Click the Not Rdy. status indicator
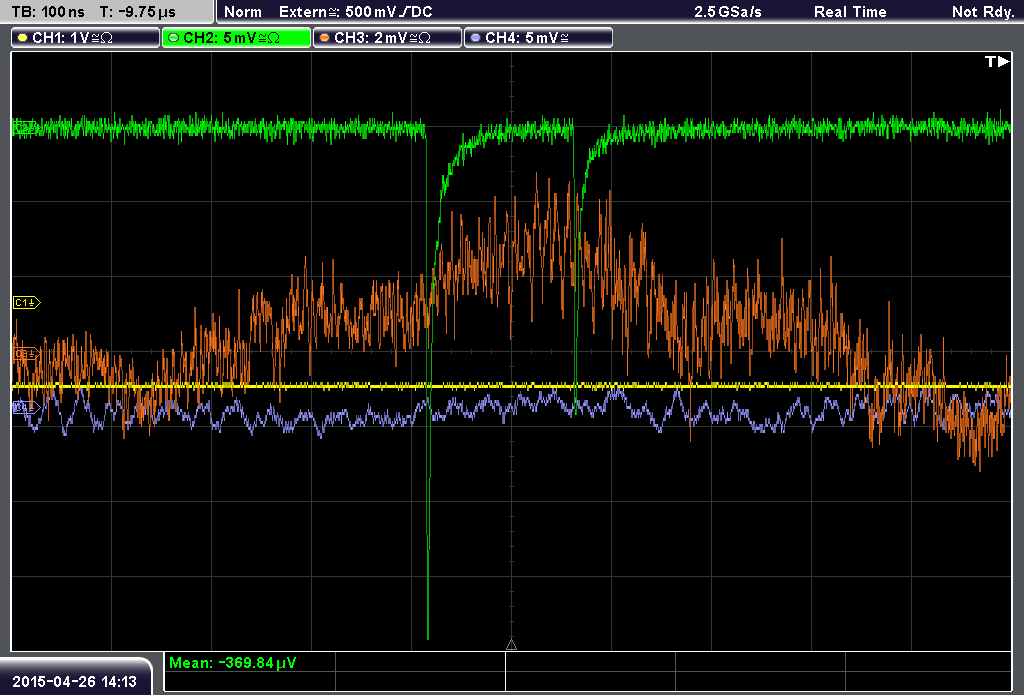This screenshot has width=1024, height=695. coord(983,12)
